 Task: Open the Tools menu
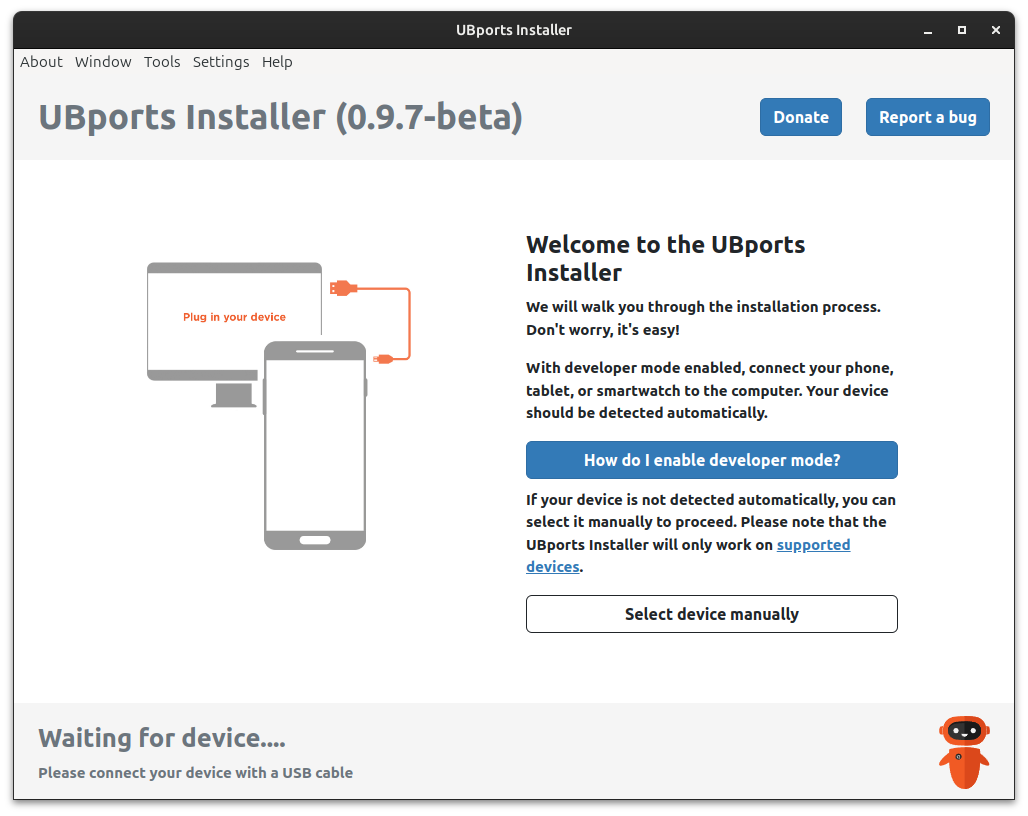162,62
